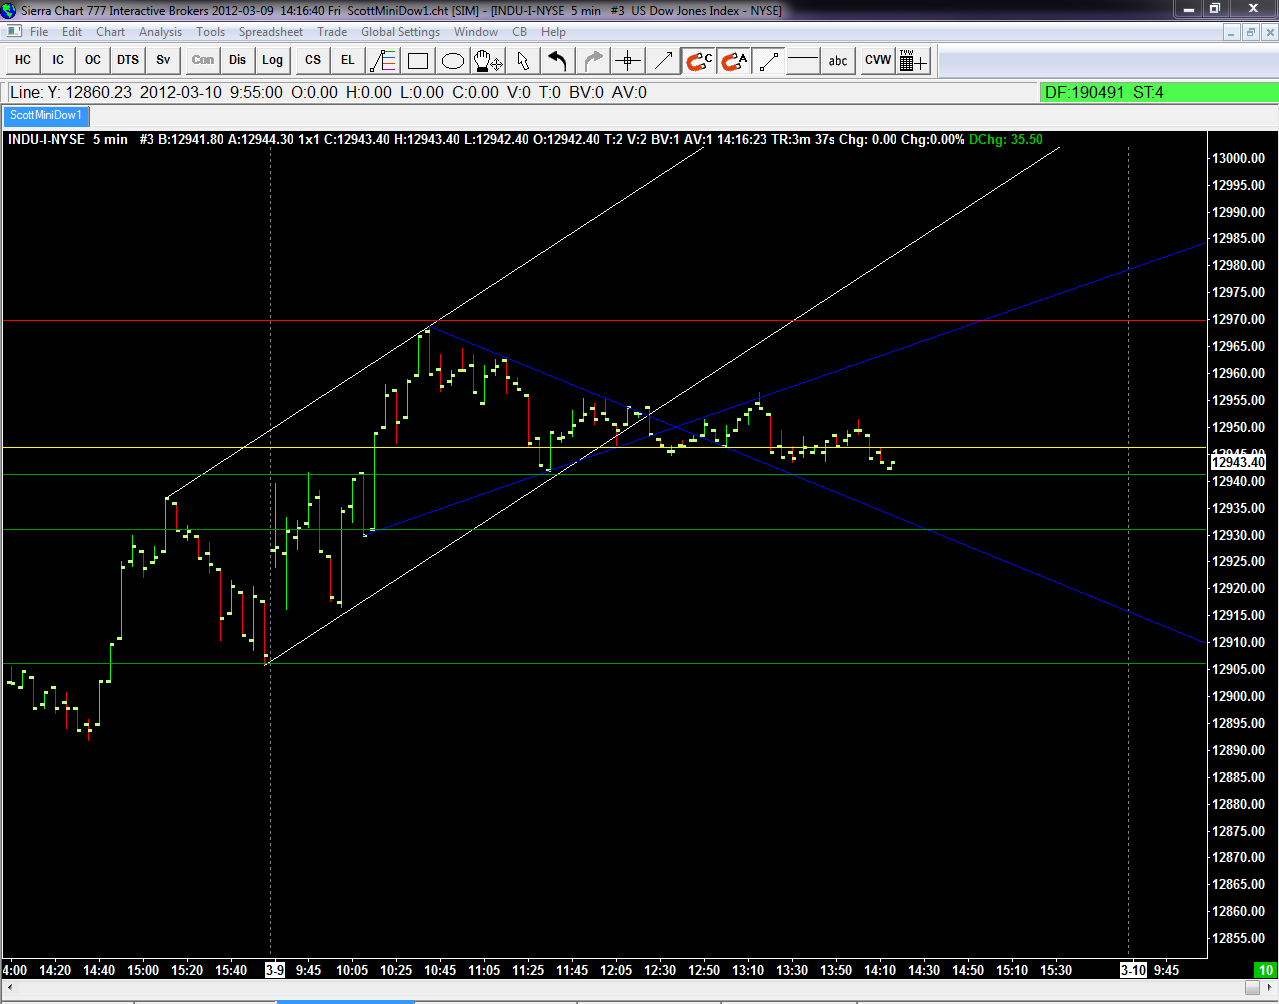Click the 12855.00 price scale label

(x=1238, y=938)
